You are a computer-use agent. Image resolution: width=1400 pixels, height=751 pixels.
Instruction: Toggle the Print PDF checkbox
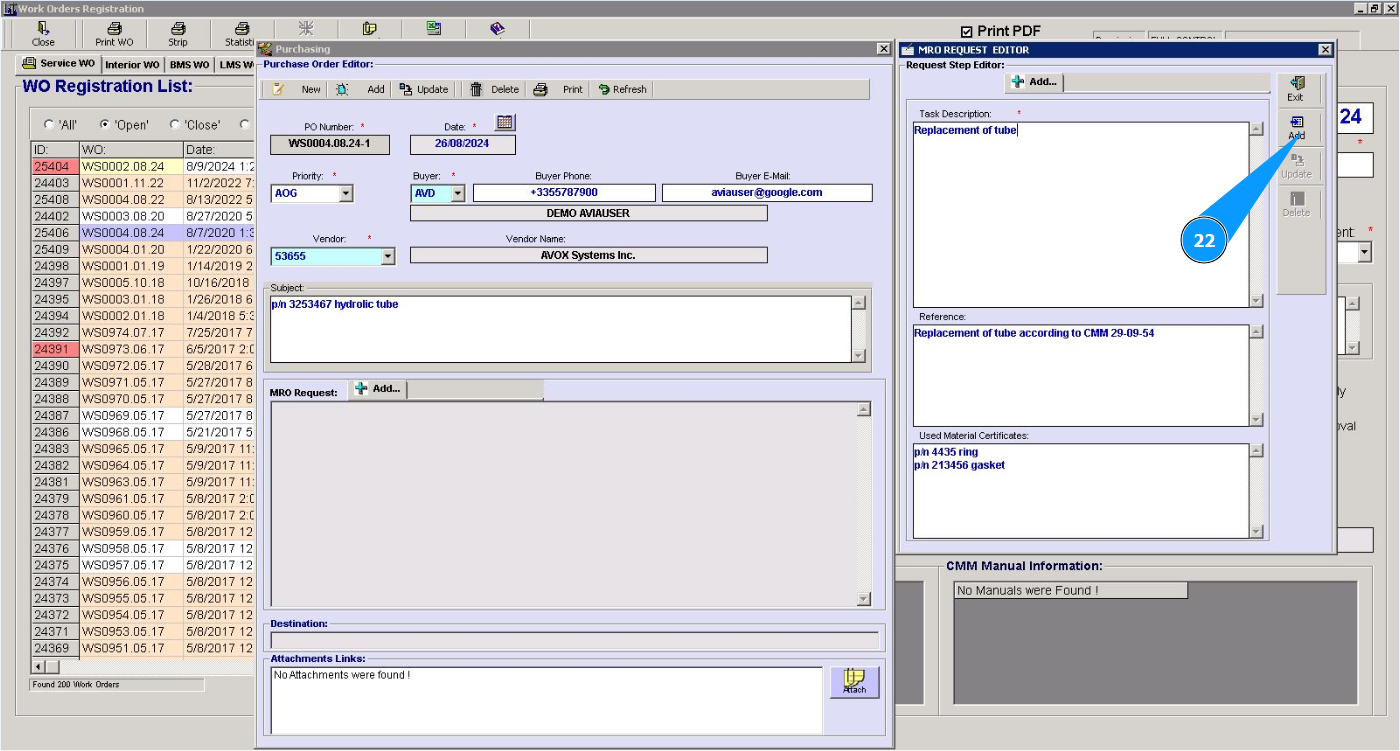(966, 31)
